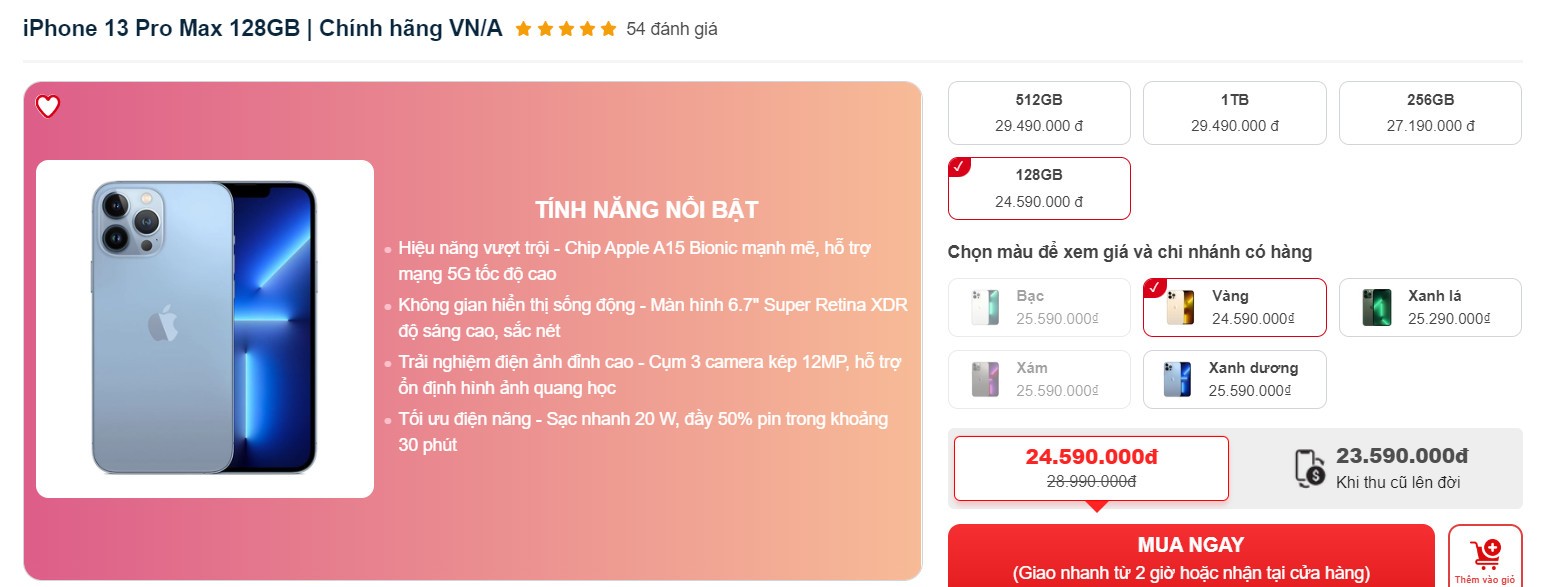Click the iPhone 13 Pro Max product image
Screen dimensions: 1546x587
pos(205,329)
